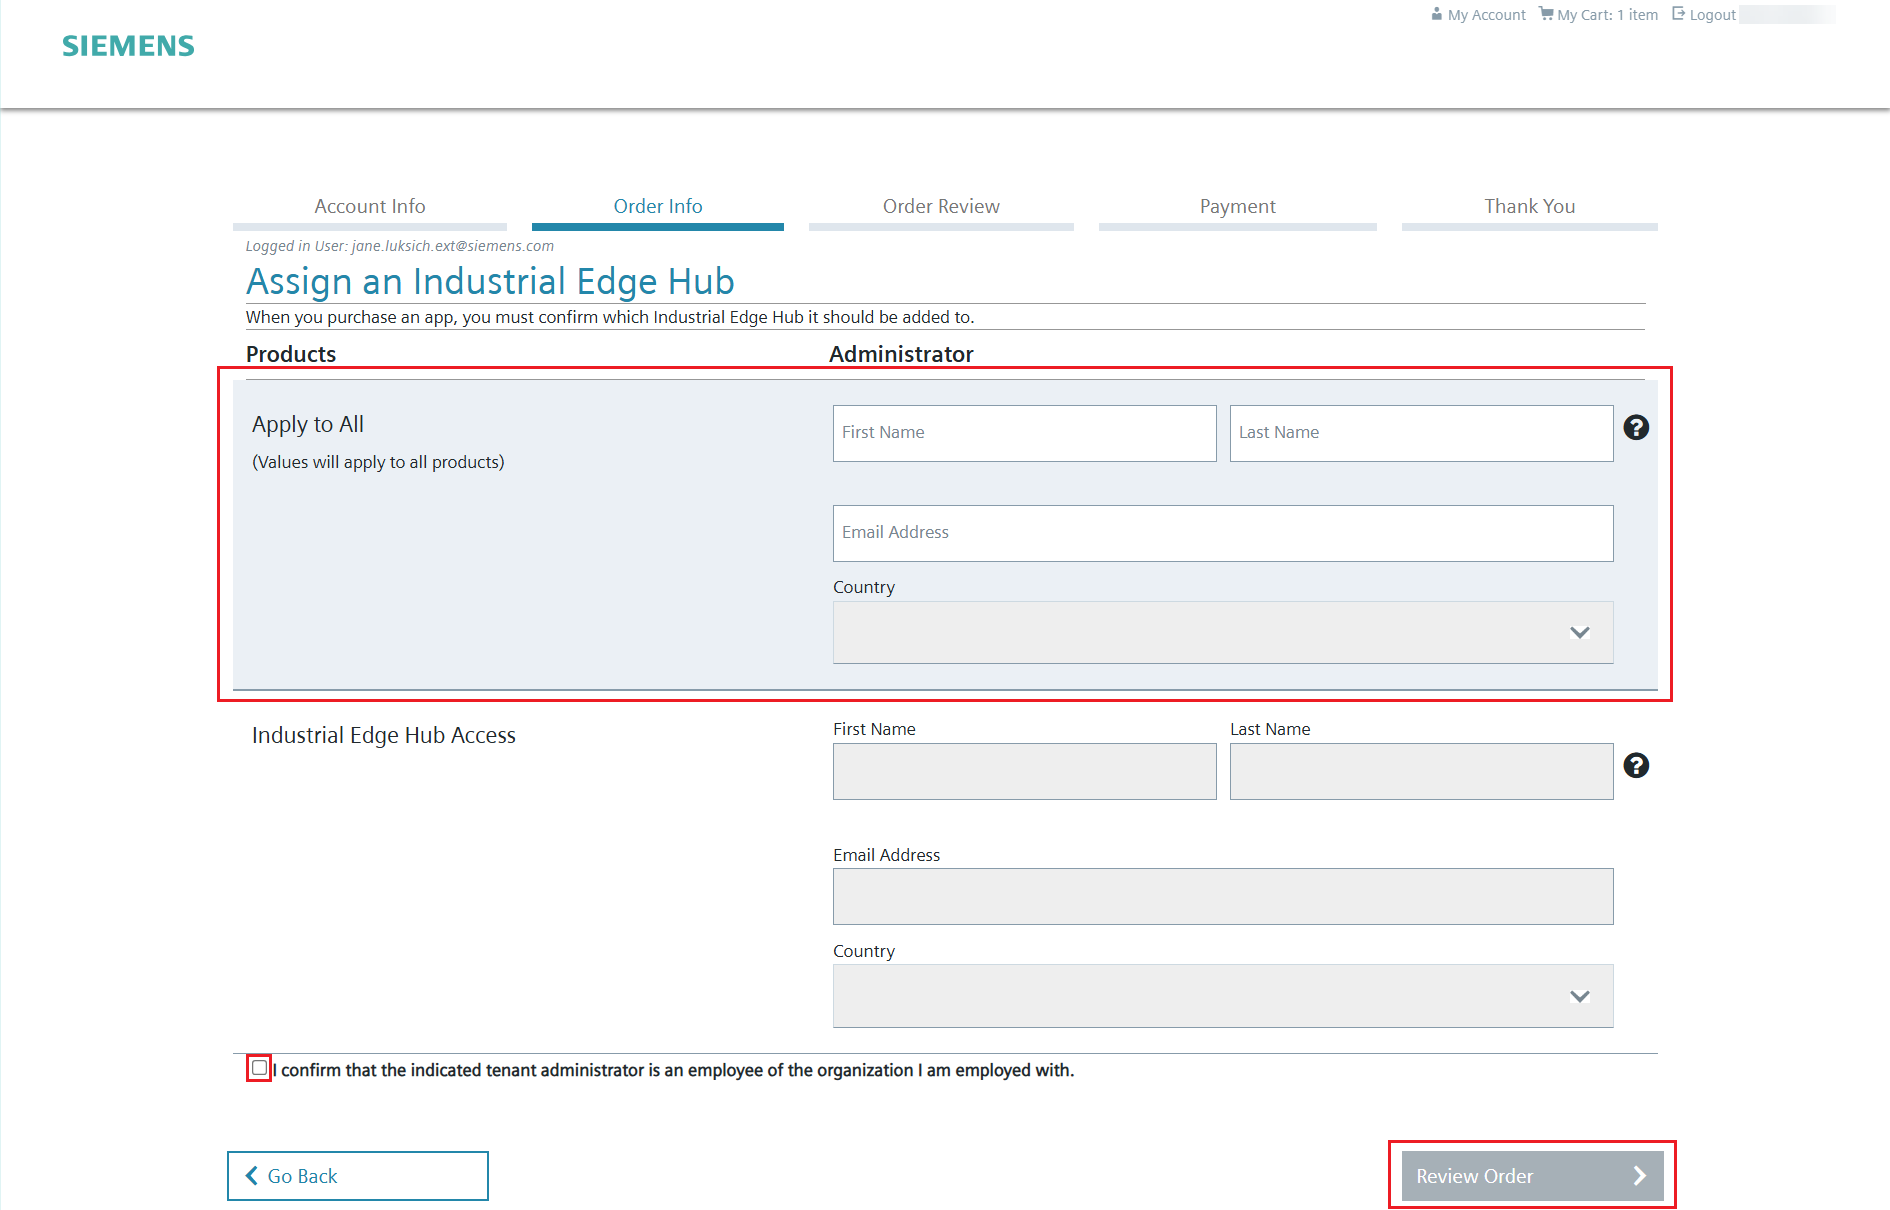1890x1210 pixels.
Task: Click the SIEMENS logo
Action: click(127, 45)
